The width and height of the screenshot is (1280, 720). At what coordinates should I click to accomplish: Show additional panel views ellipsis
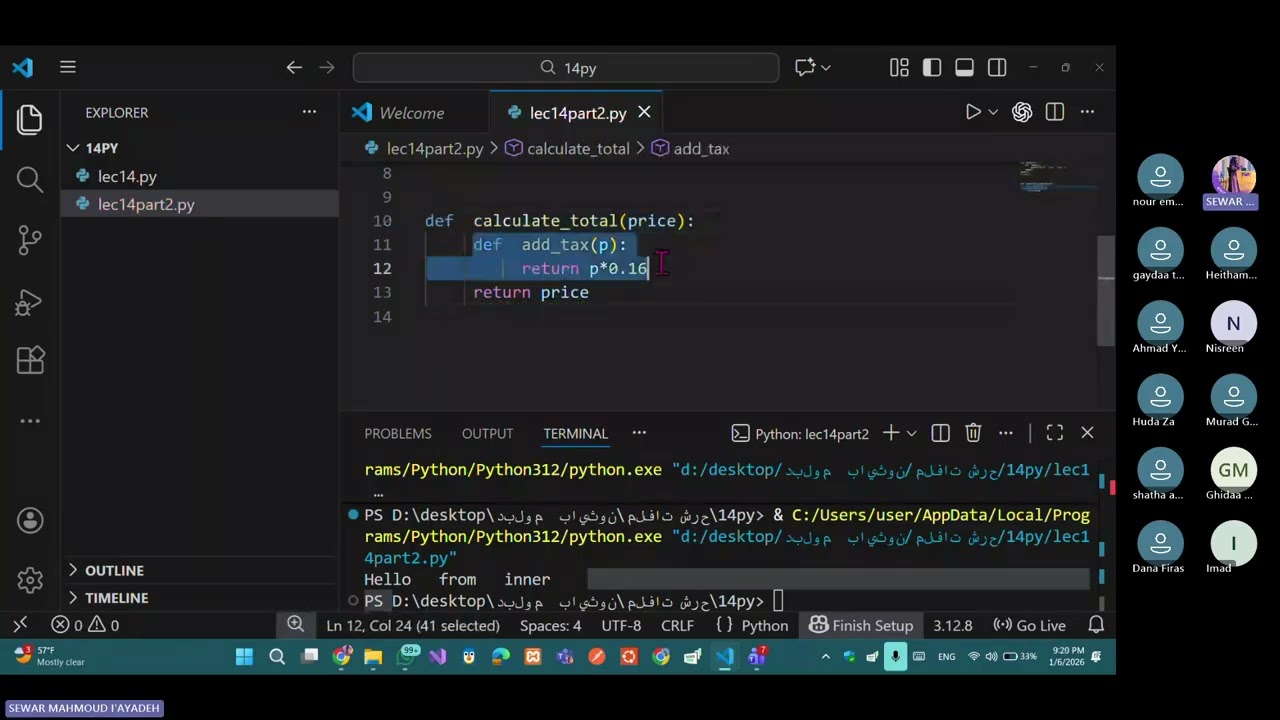[639, 433]
